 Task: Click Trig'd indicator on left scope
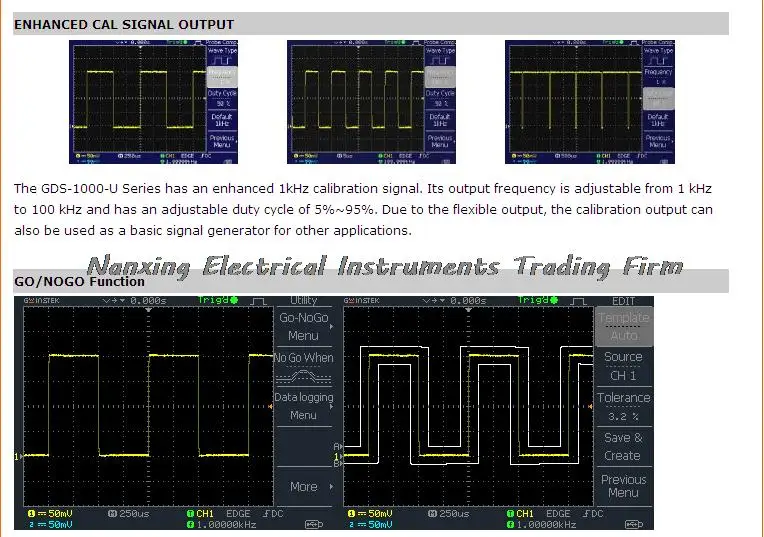218,300
